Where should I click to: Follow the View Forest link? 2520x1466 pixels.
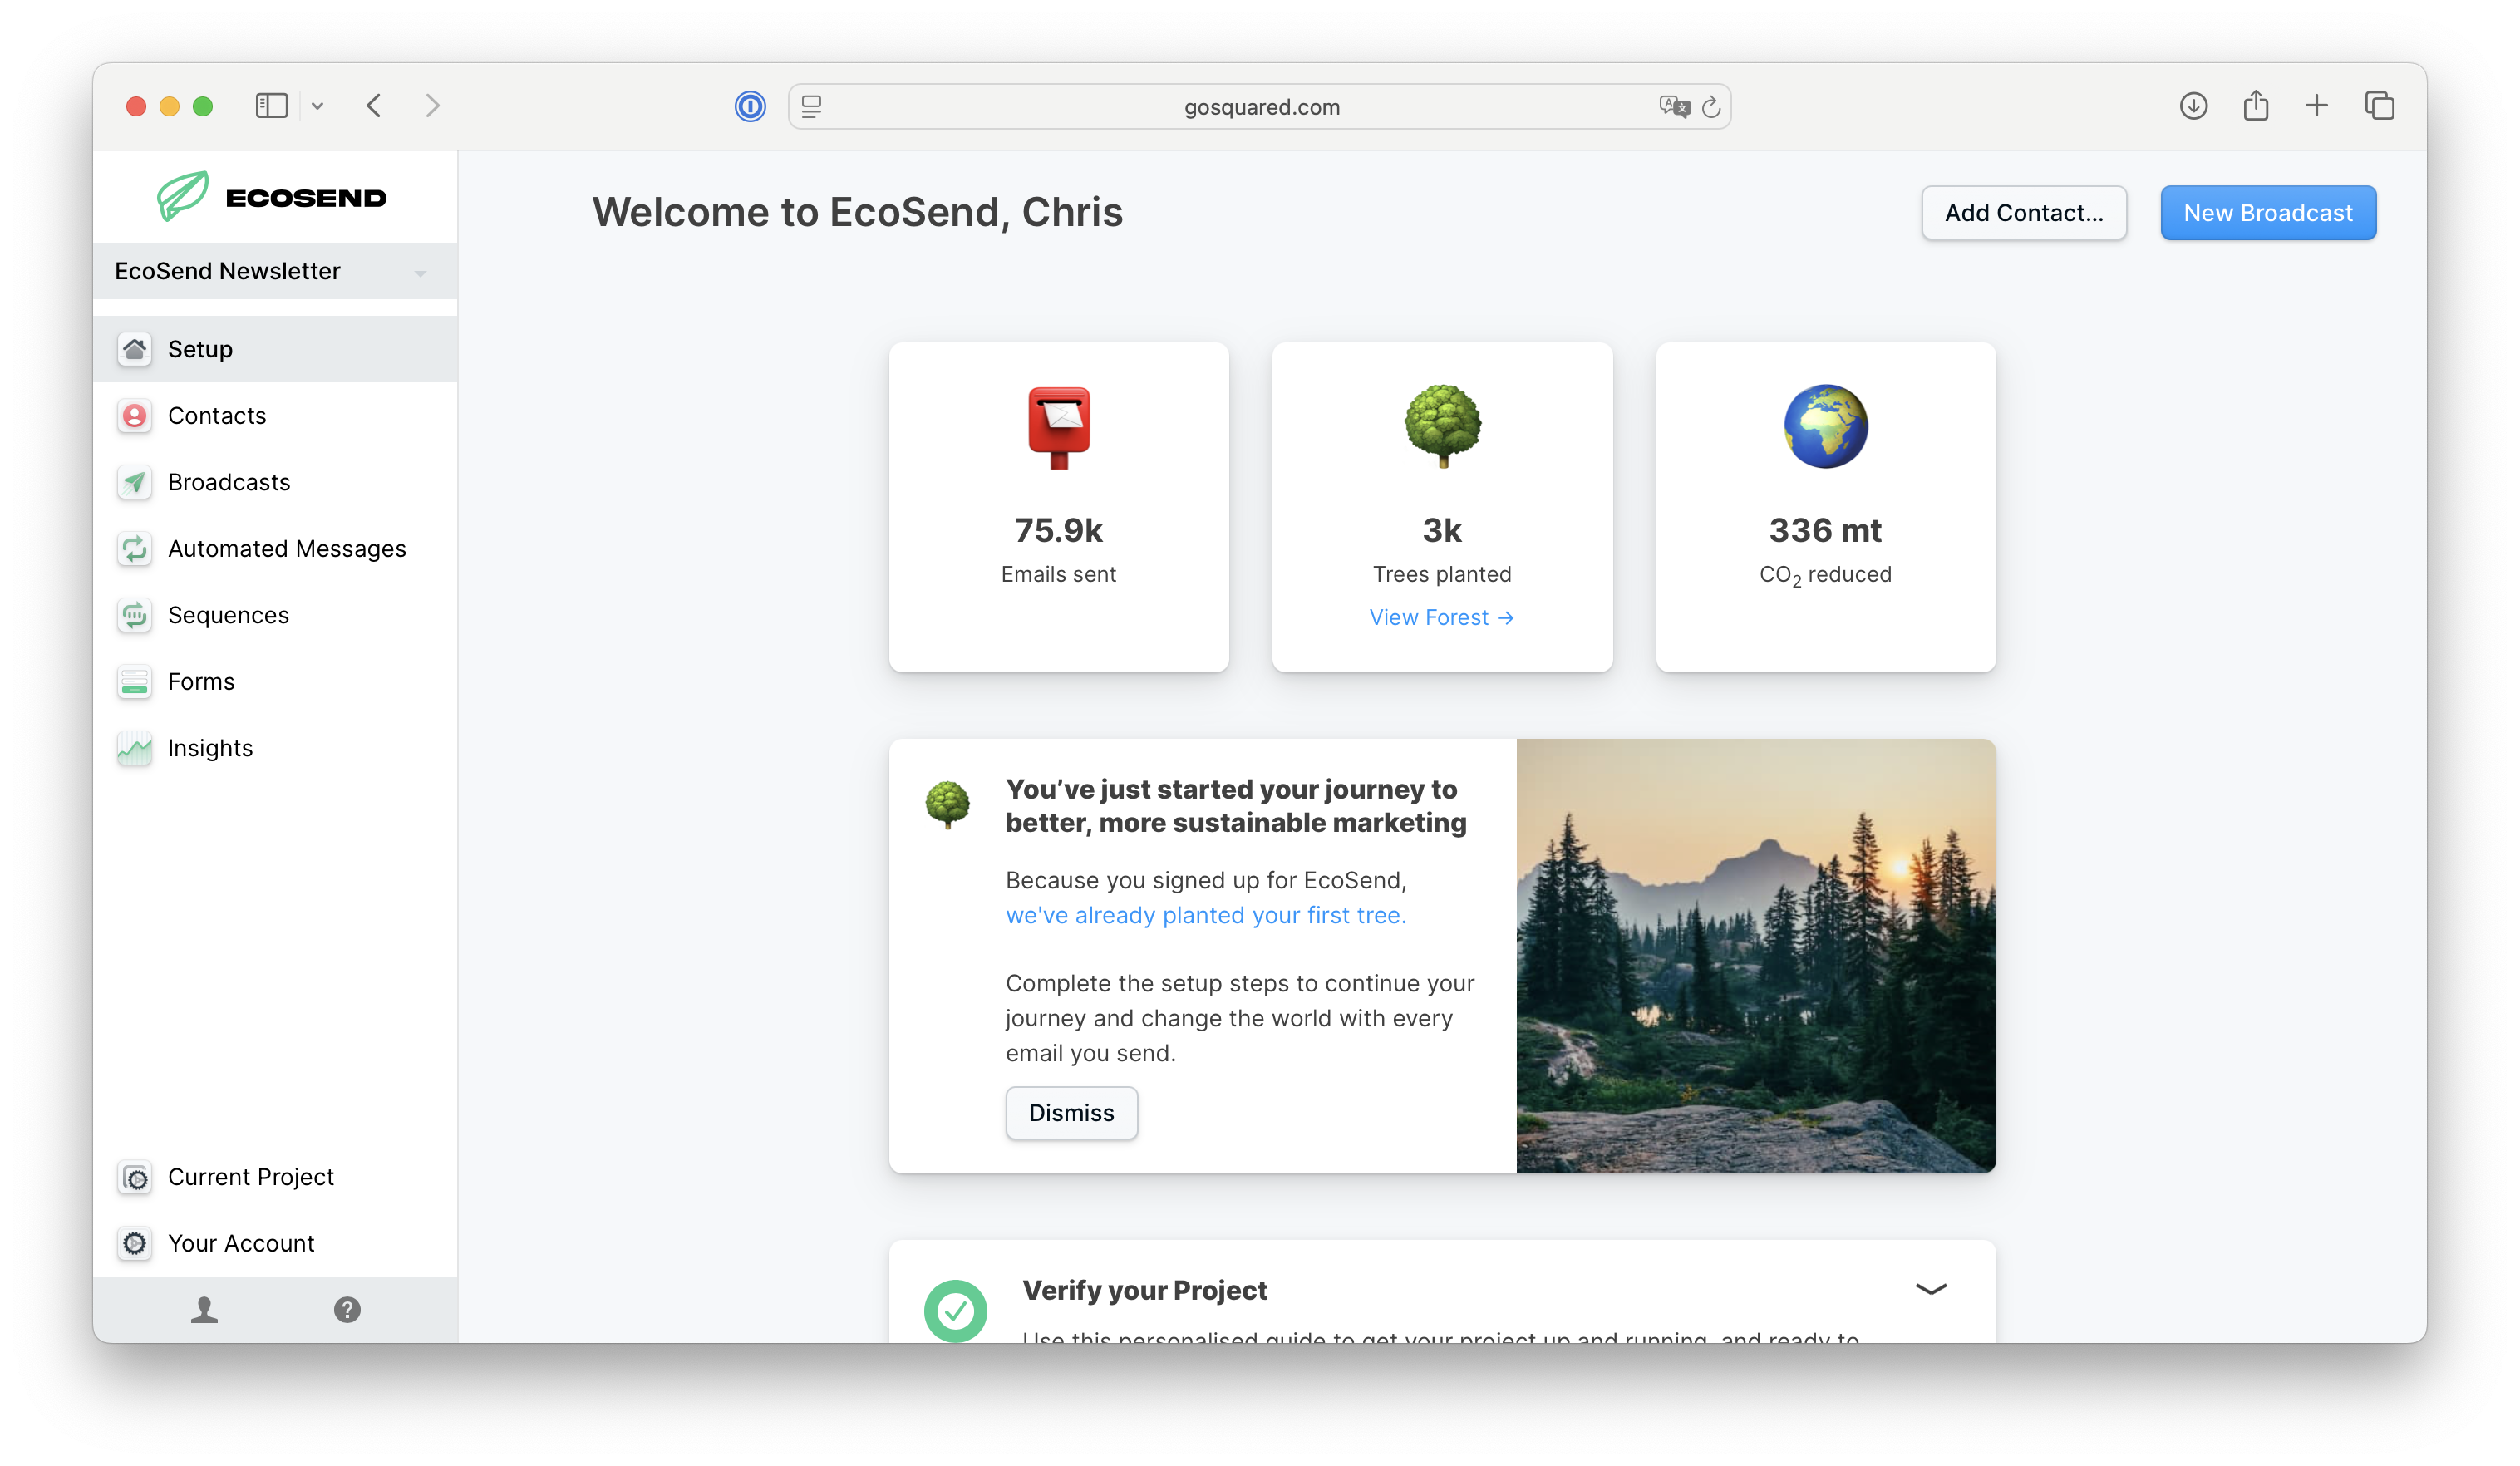click(x=1441, y=617)
